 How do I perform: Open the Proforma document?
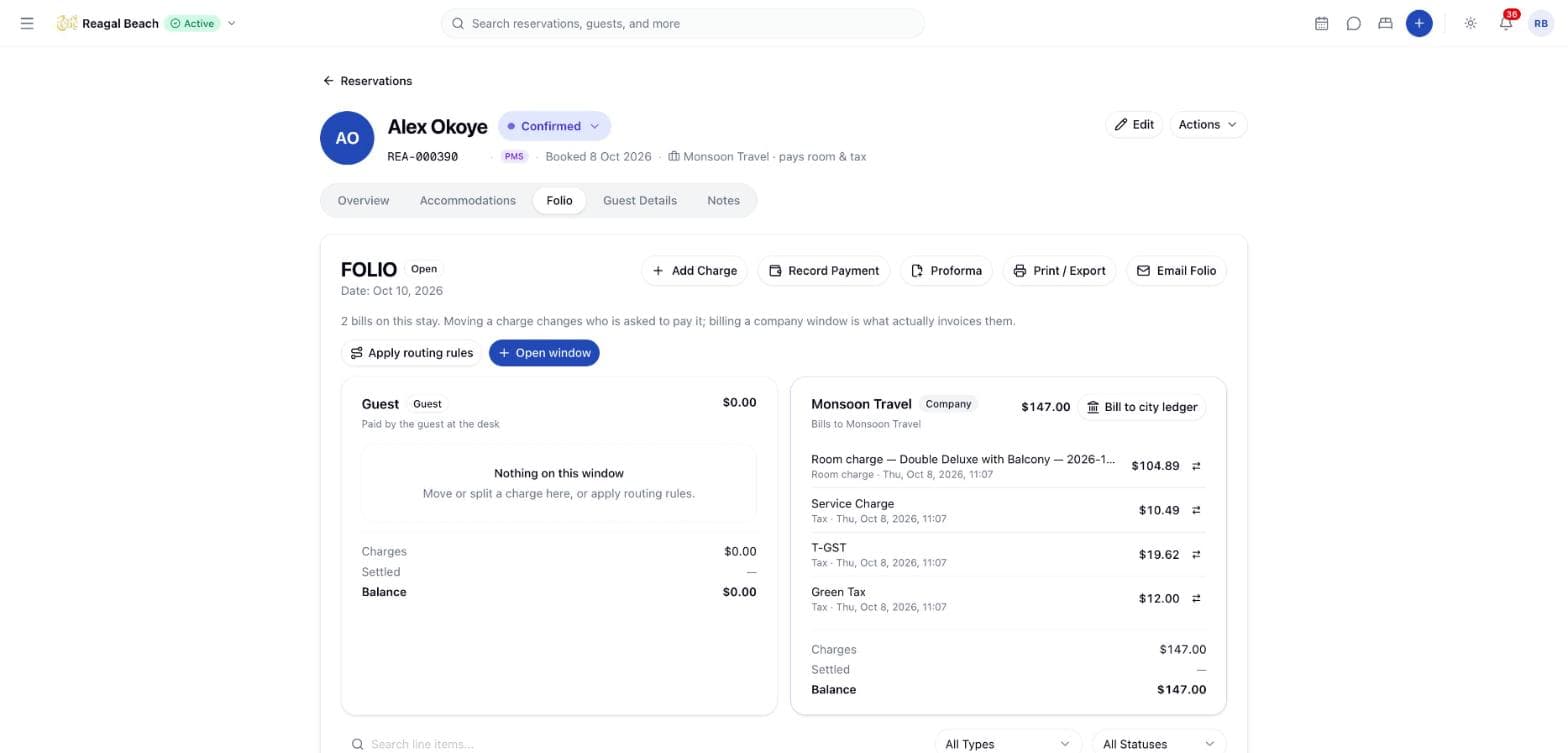[x=946, y=271]
